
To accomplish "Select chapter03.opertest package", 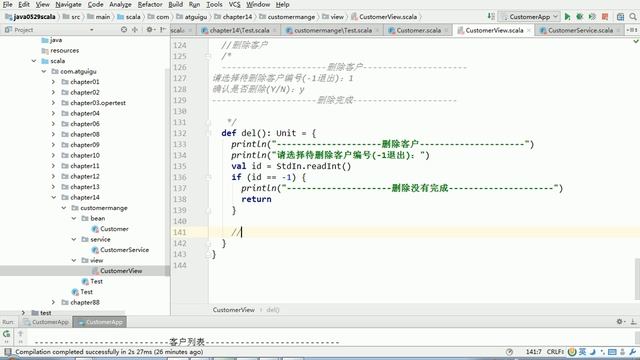I will tap(98, 103).
